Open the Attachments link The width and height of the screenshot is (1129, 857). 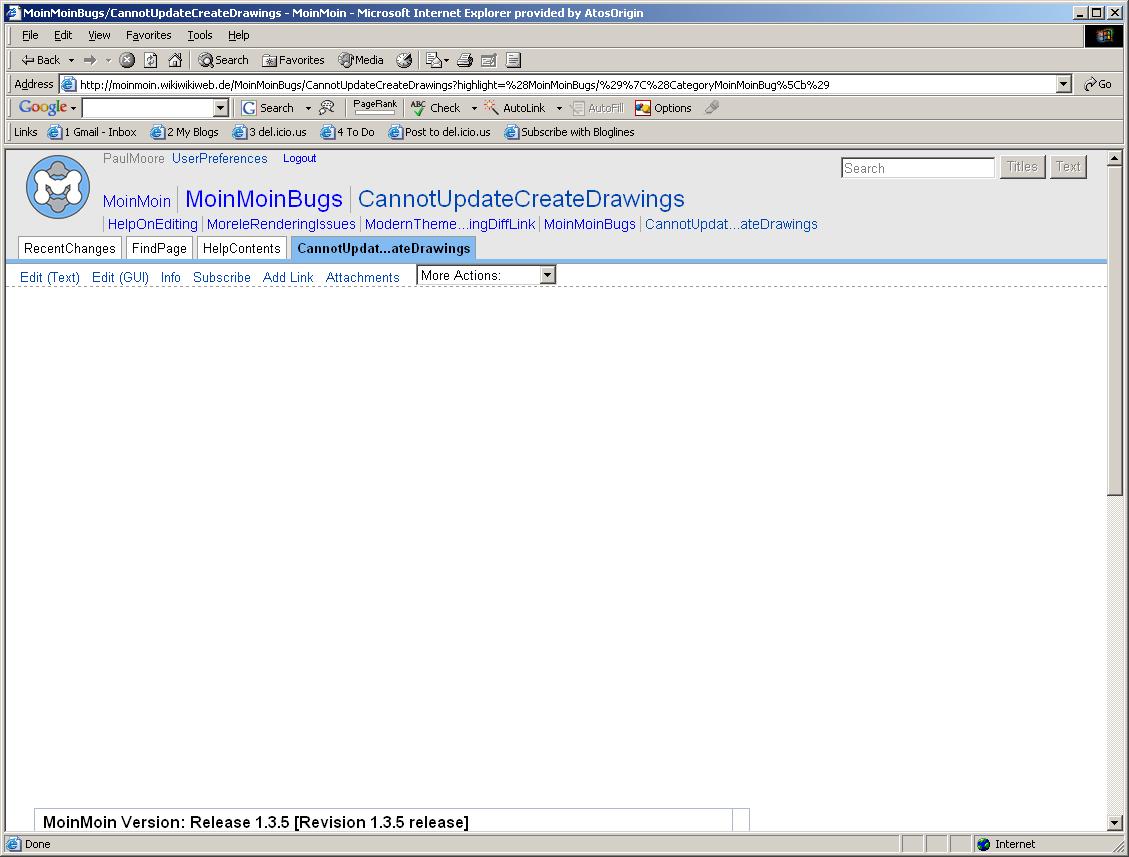[362, 277]
